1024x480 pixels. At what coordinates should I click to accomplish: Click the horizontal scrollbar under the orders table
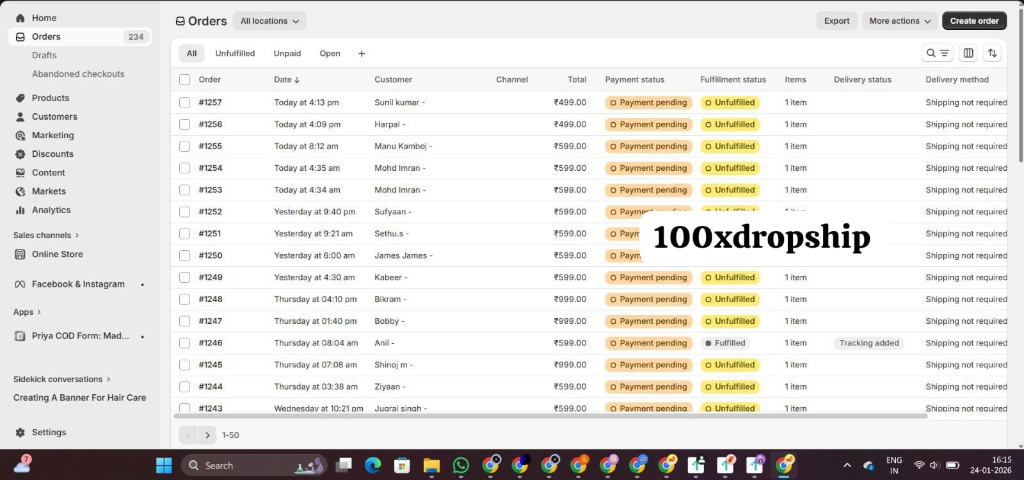[x=550, y=415]
